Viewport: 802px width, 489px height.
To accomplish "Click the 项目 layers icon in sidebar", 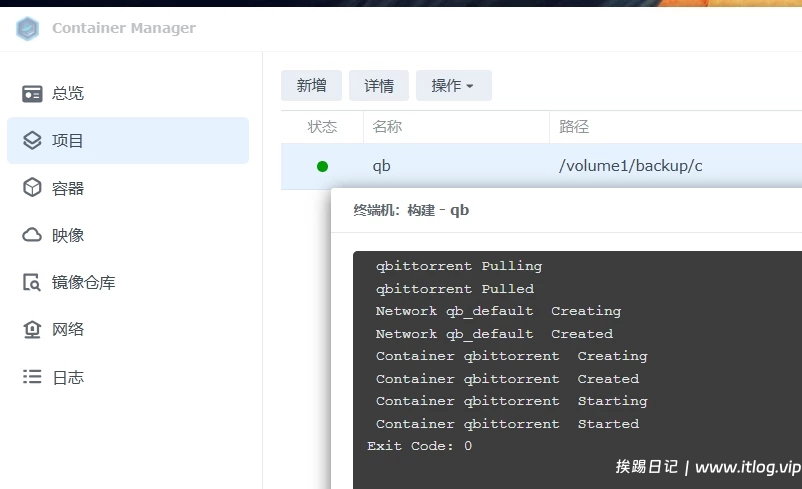I will 32,140.
